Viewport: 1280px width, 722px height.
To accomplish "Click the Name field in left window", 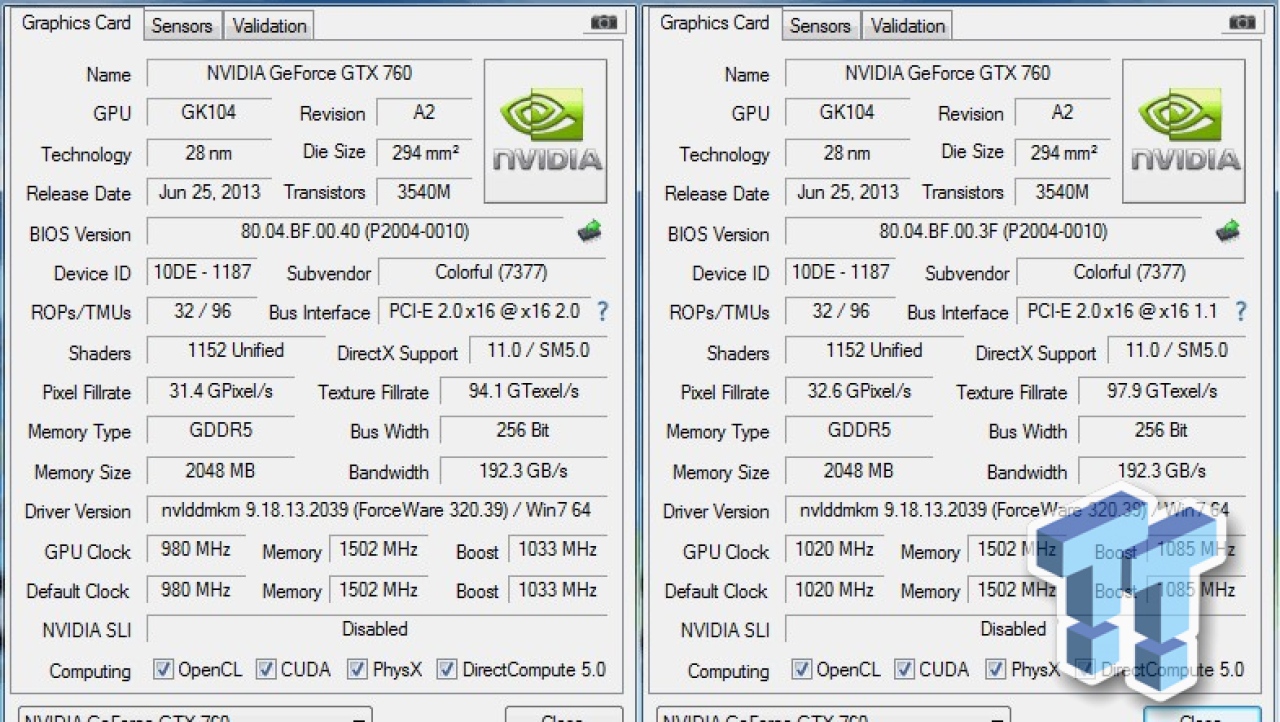I will [x=309, y=73].
